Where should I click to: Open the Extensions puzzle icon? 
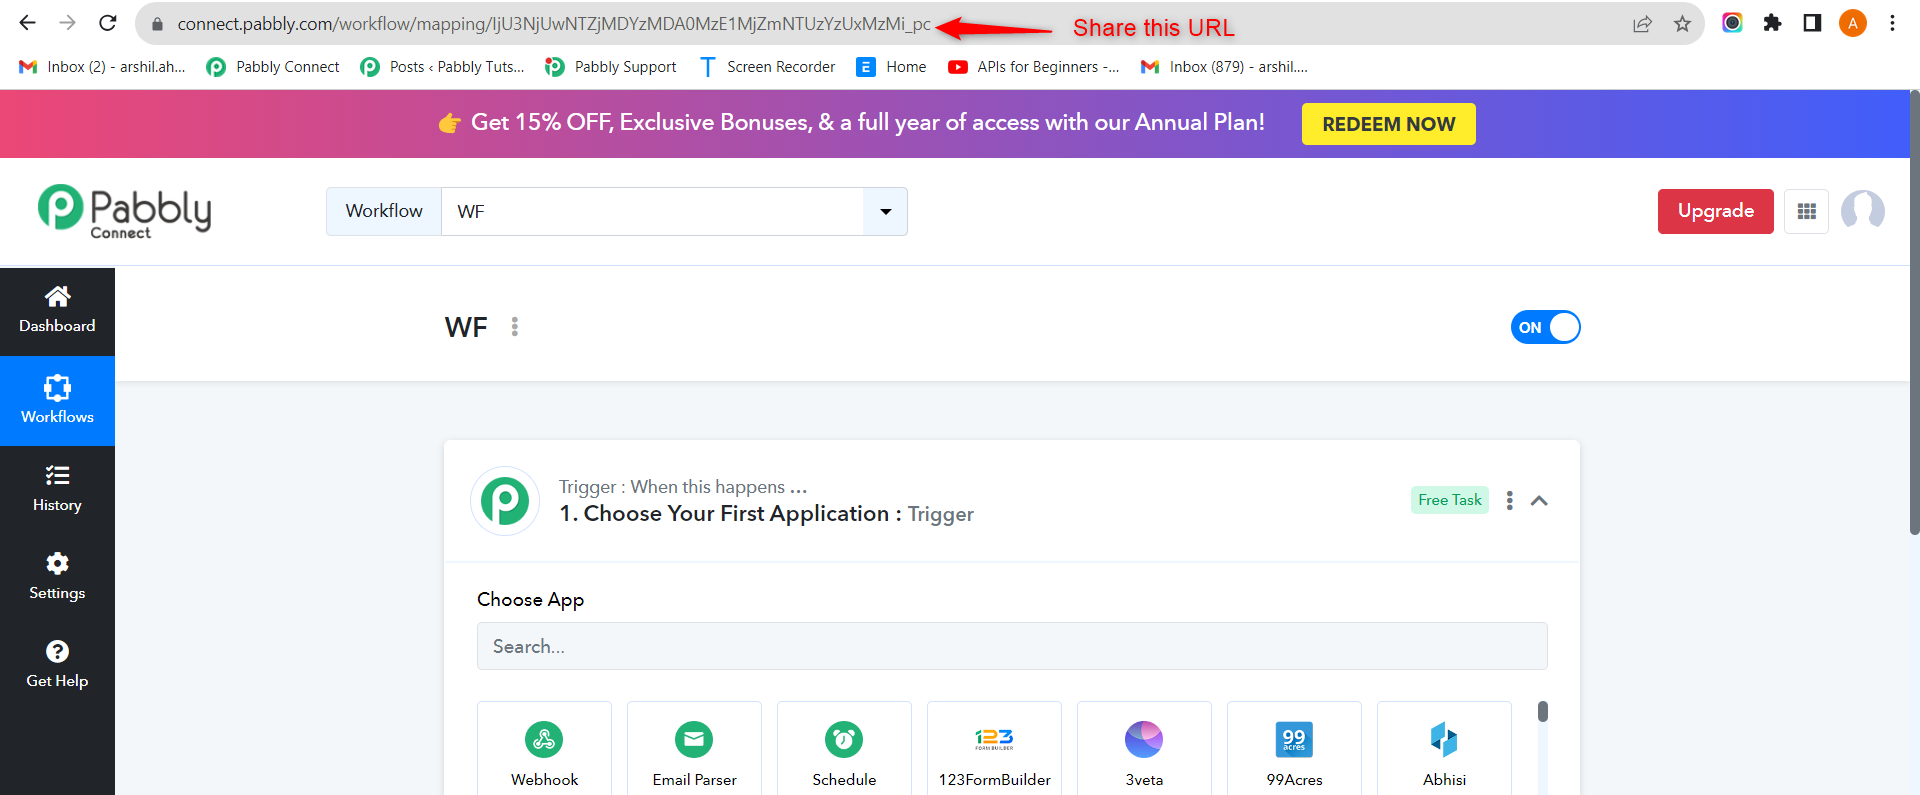click(x=1772, y=23)
